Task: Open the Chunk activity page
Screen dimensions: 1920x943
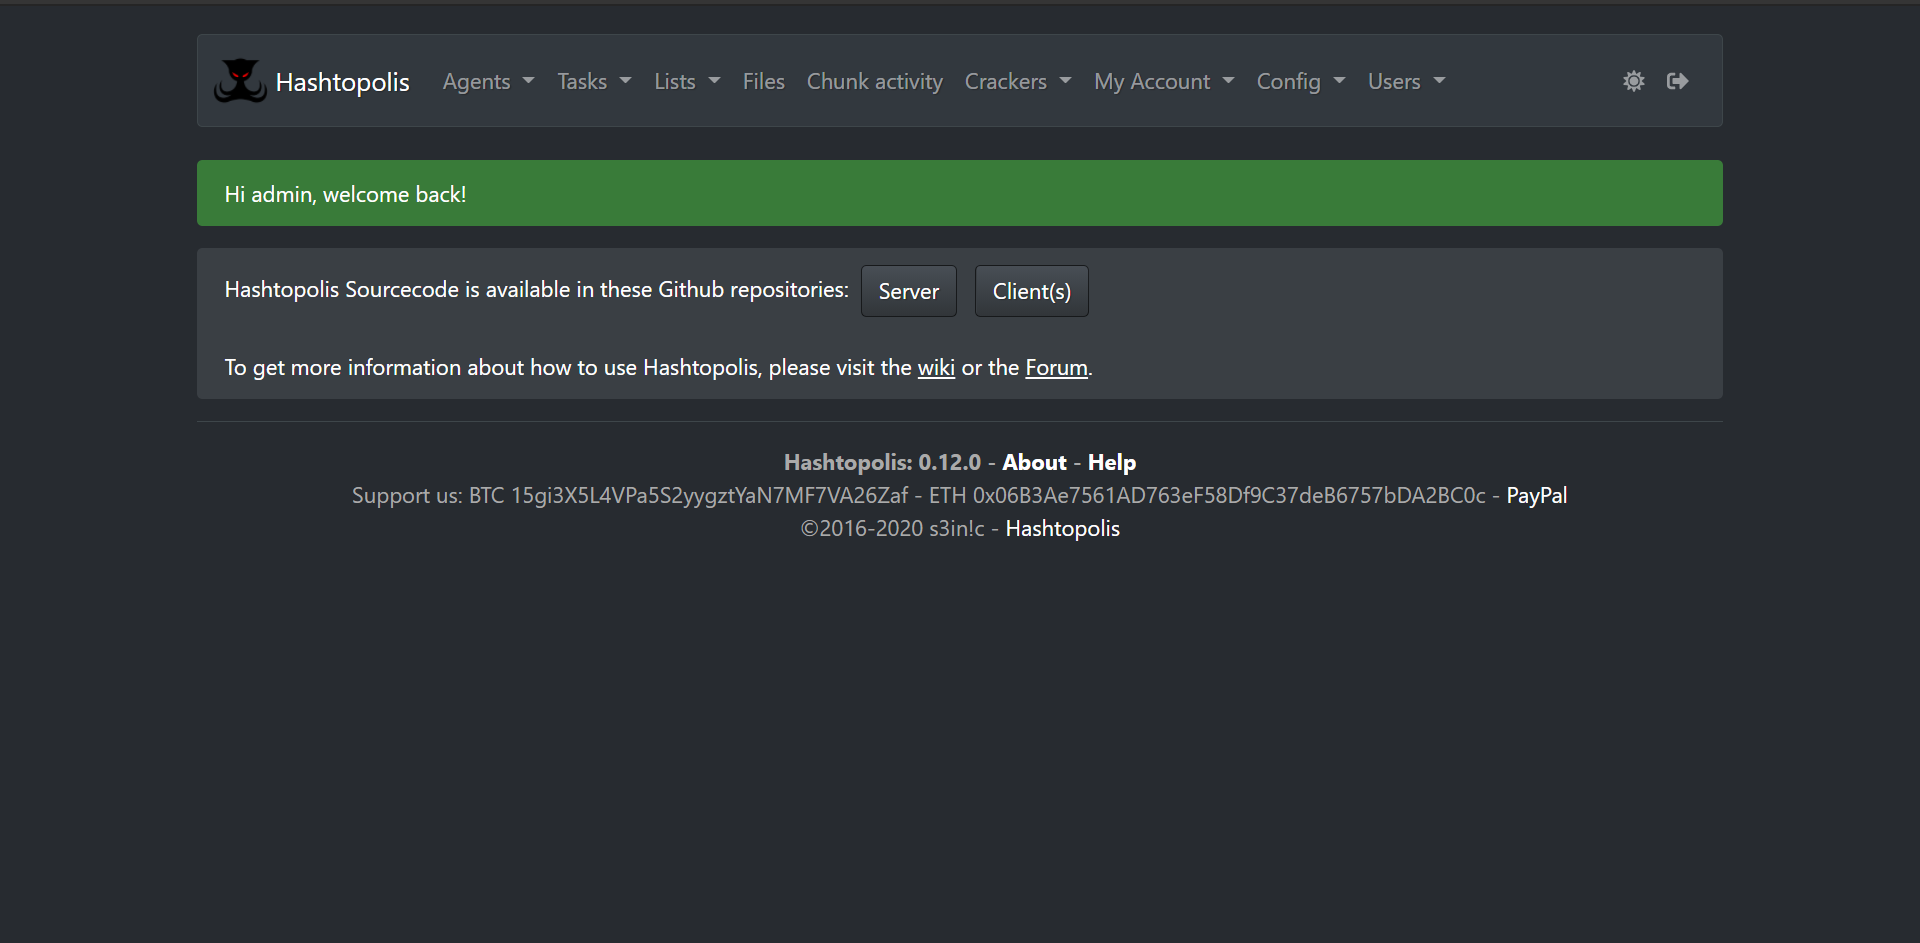Action: click(874, 81)
